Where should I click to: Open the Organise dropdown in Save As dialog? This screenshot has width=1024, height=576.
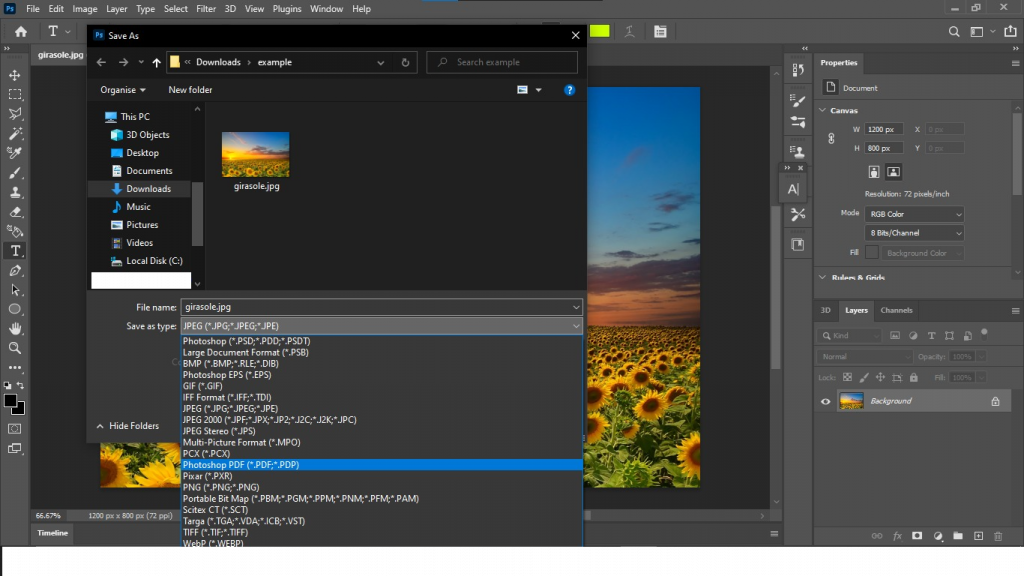122,89
